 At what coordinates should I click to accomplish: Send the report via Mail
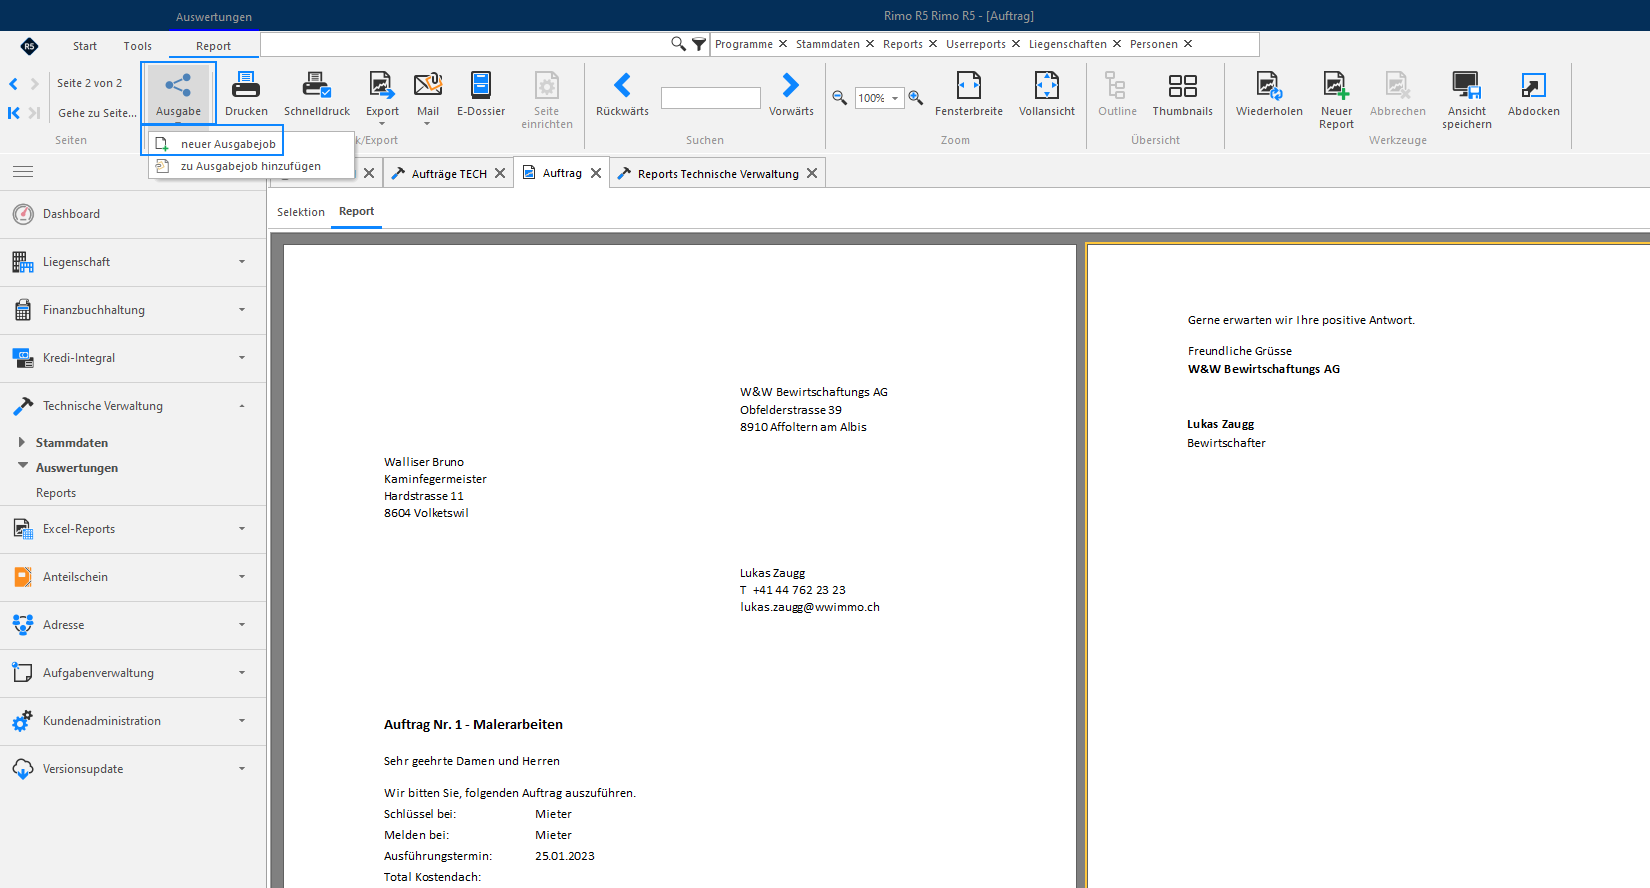tap(428, 98)
